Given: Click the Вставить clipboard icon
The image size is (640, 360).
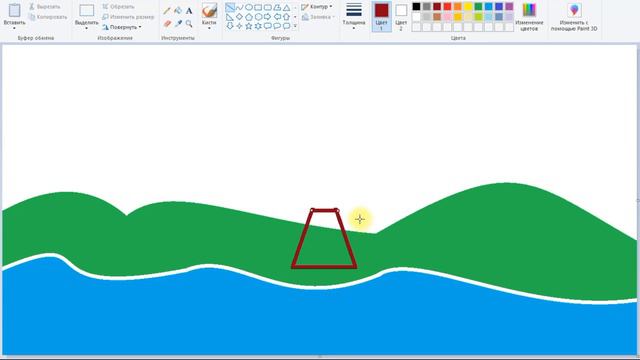Looking at the screenshot, I should tap(14, 10).
